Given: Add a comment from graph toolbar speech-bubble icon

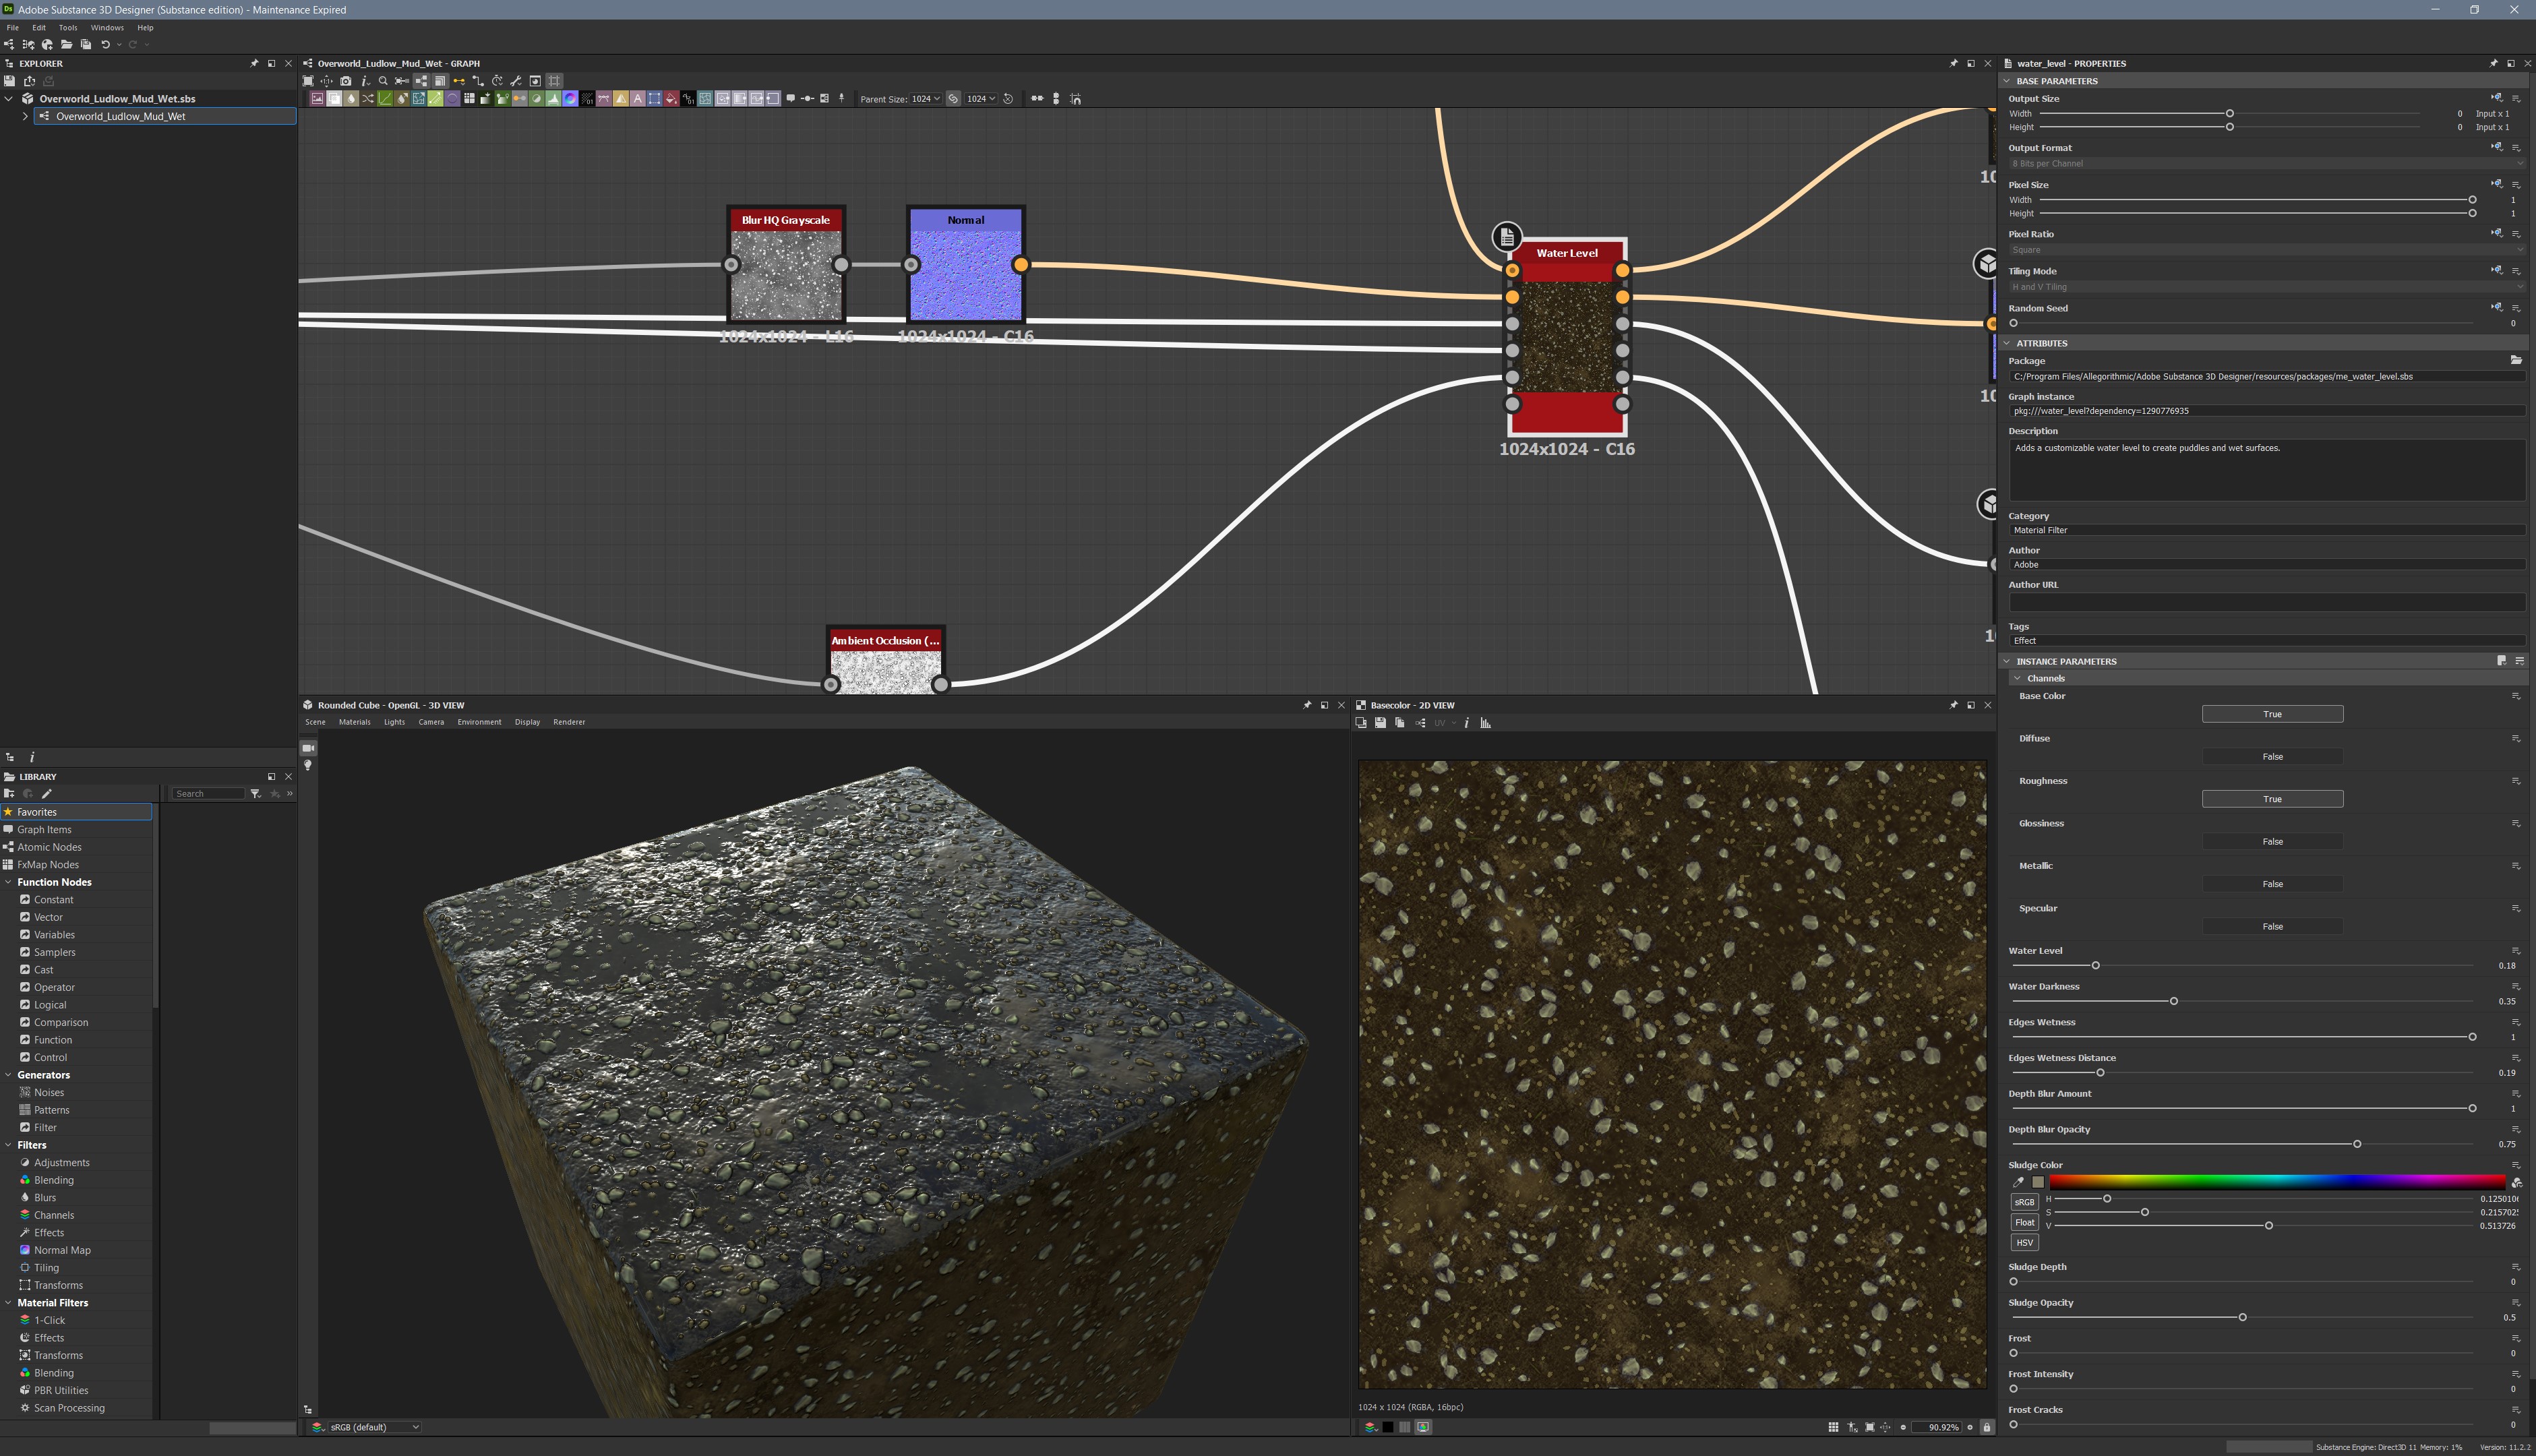Looking at the screenshot, I should (x=791, y=98).
